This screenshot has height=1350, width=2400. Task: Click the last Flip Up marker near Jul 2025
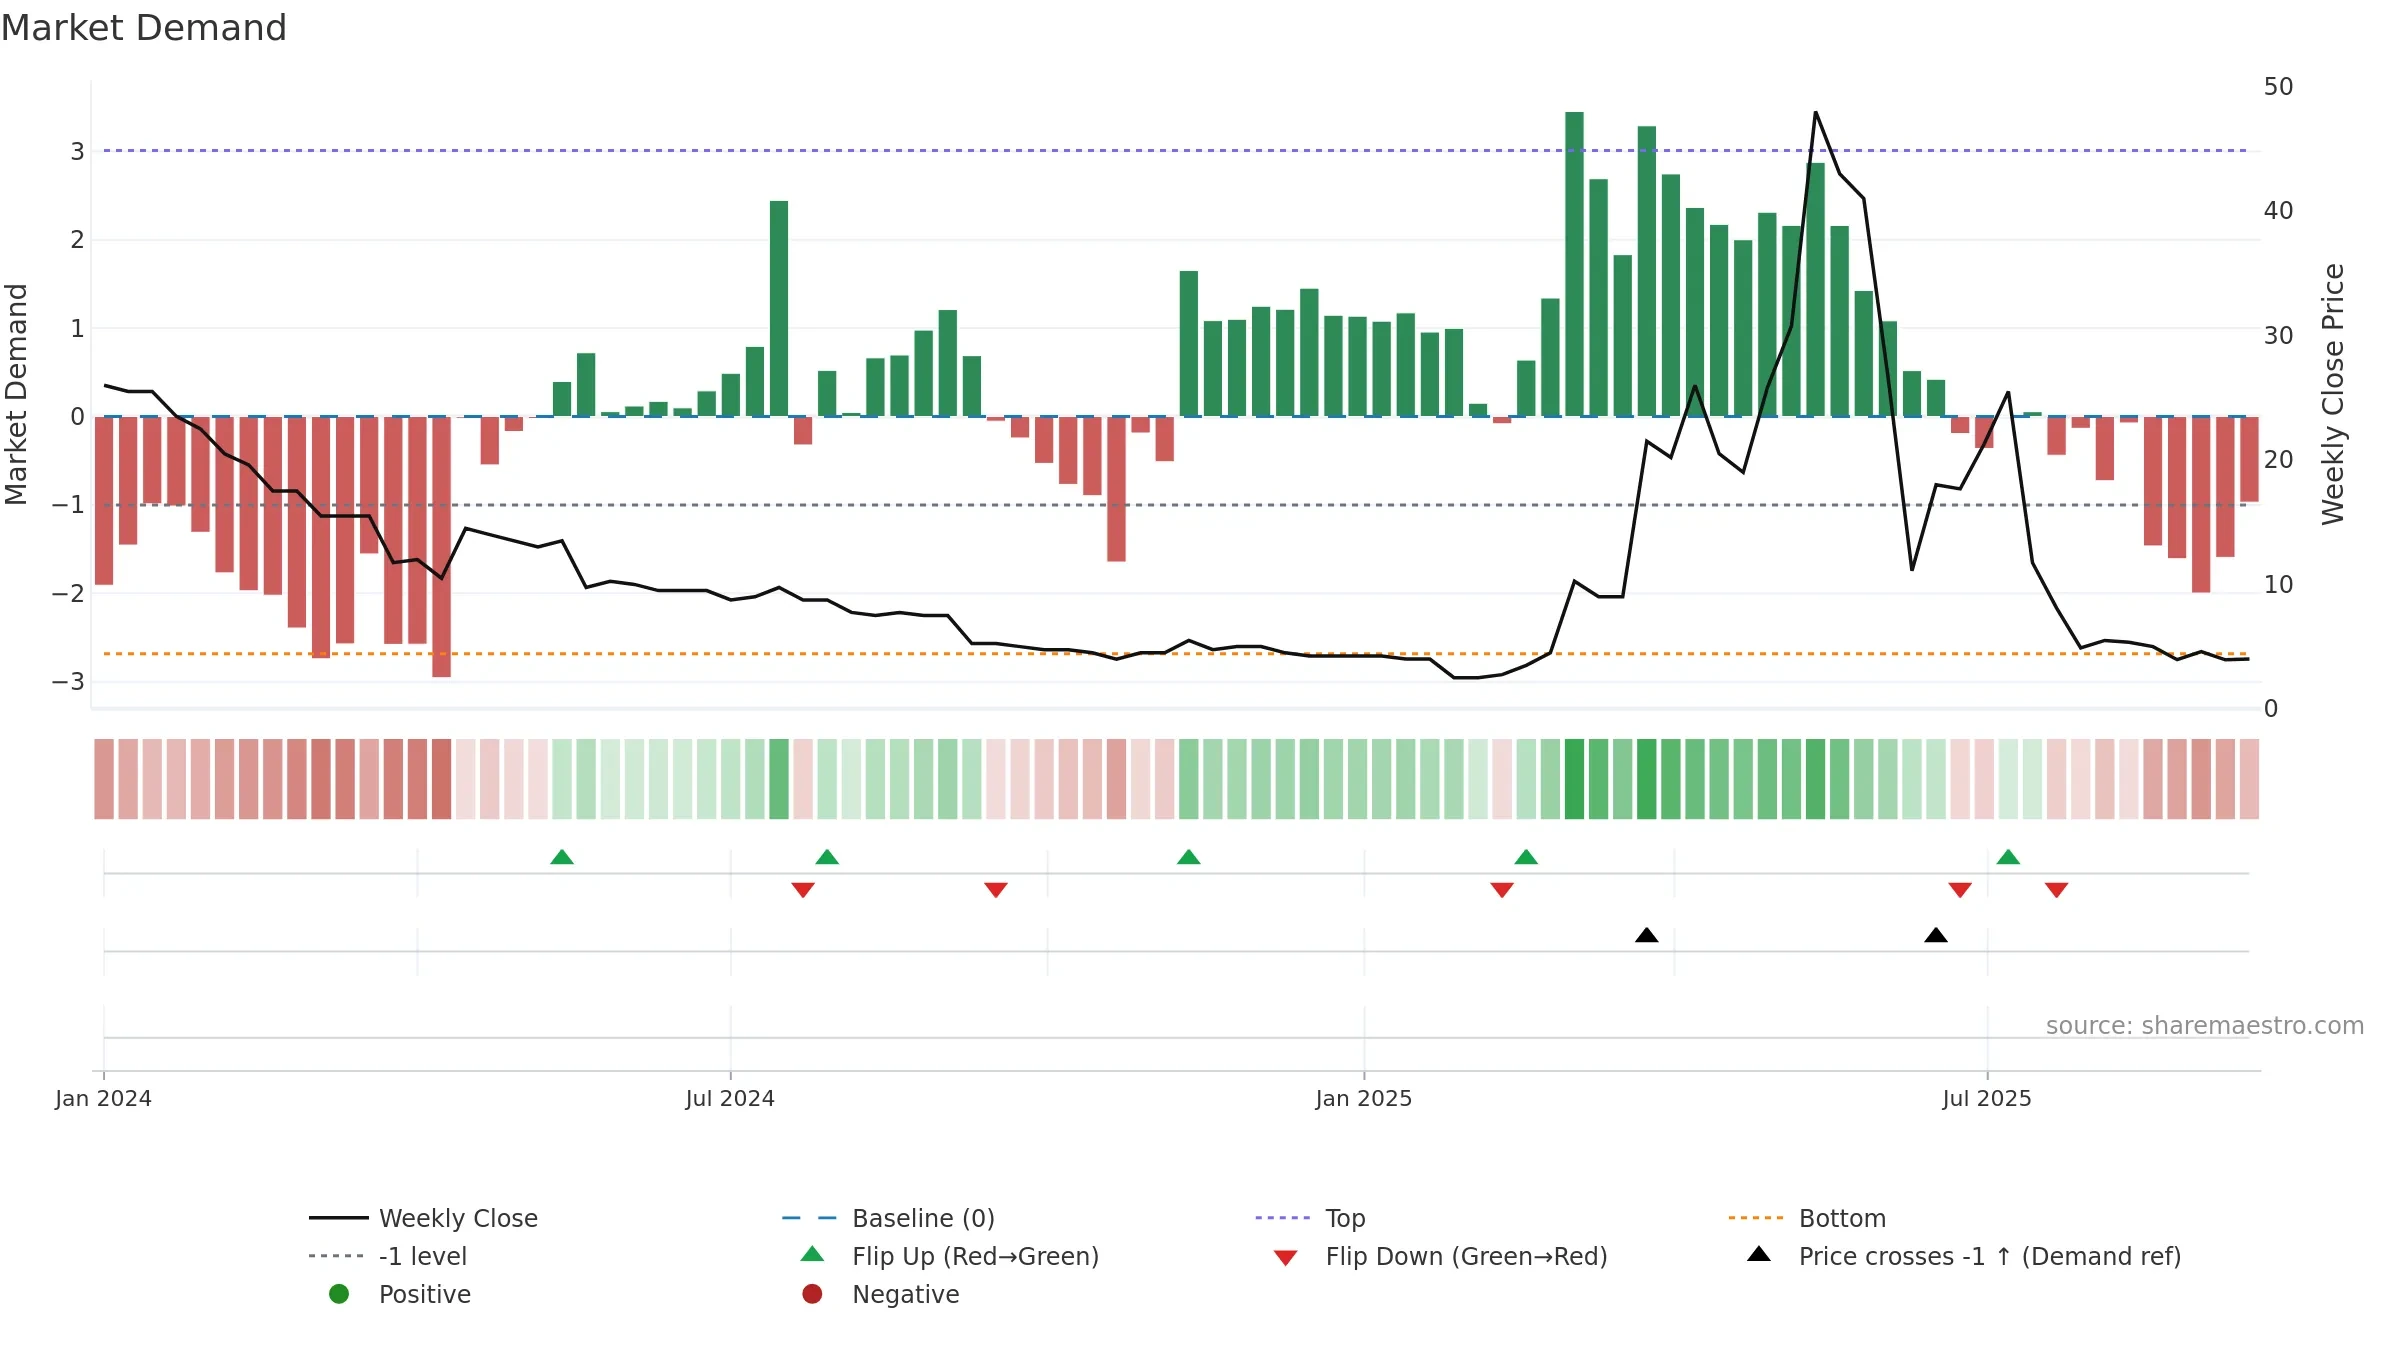coord(2008,857)
